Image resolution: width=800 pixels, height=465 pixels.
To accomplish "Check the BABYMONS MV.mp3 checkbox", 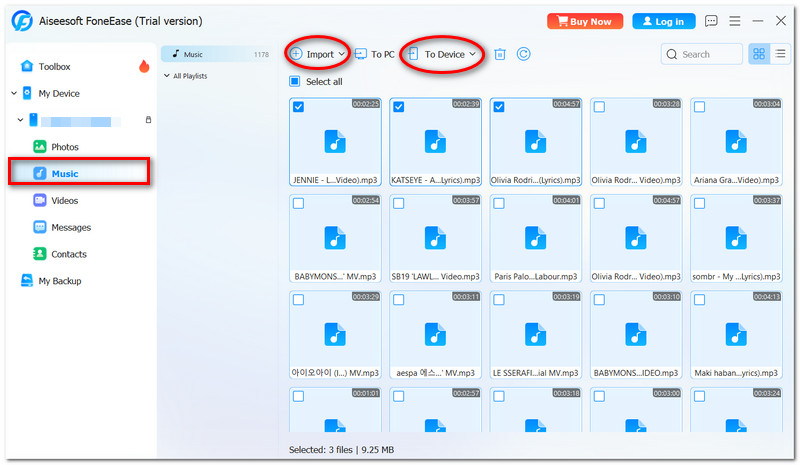I will 298,203.
